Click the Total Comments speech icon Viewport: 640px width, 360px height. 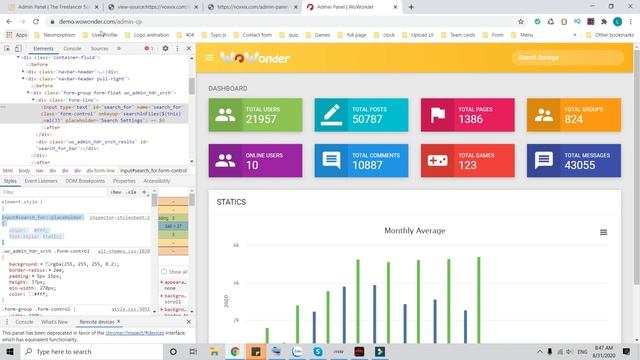point(331,160)
